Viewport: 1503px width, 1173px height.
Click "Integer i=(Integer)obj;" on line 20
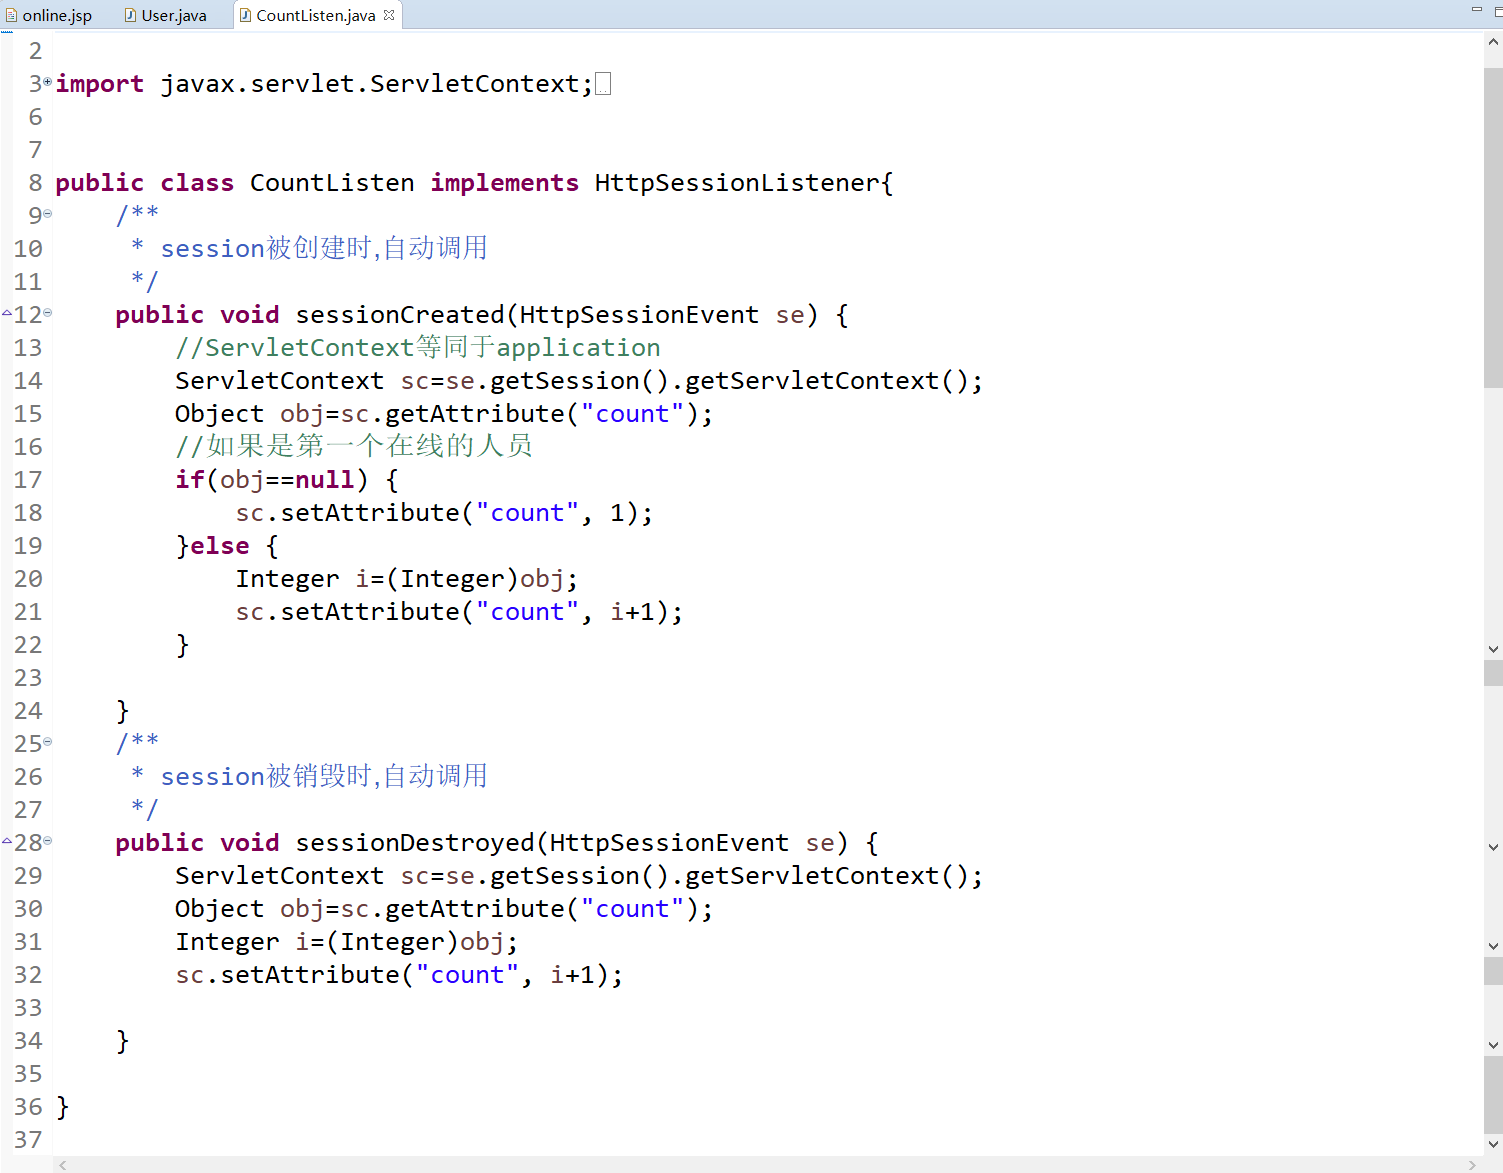point(407,579)
